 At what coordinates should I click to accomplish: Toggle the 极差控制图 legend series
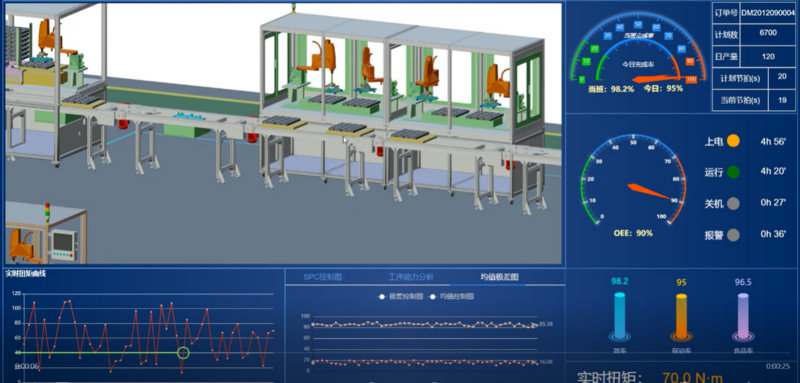(x=401, y=296)
